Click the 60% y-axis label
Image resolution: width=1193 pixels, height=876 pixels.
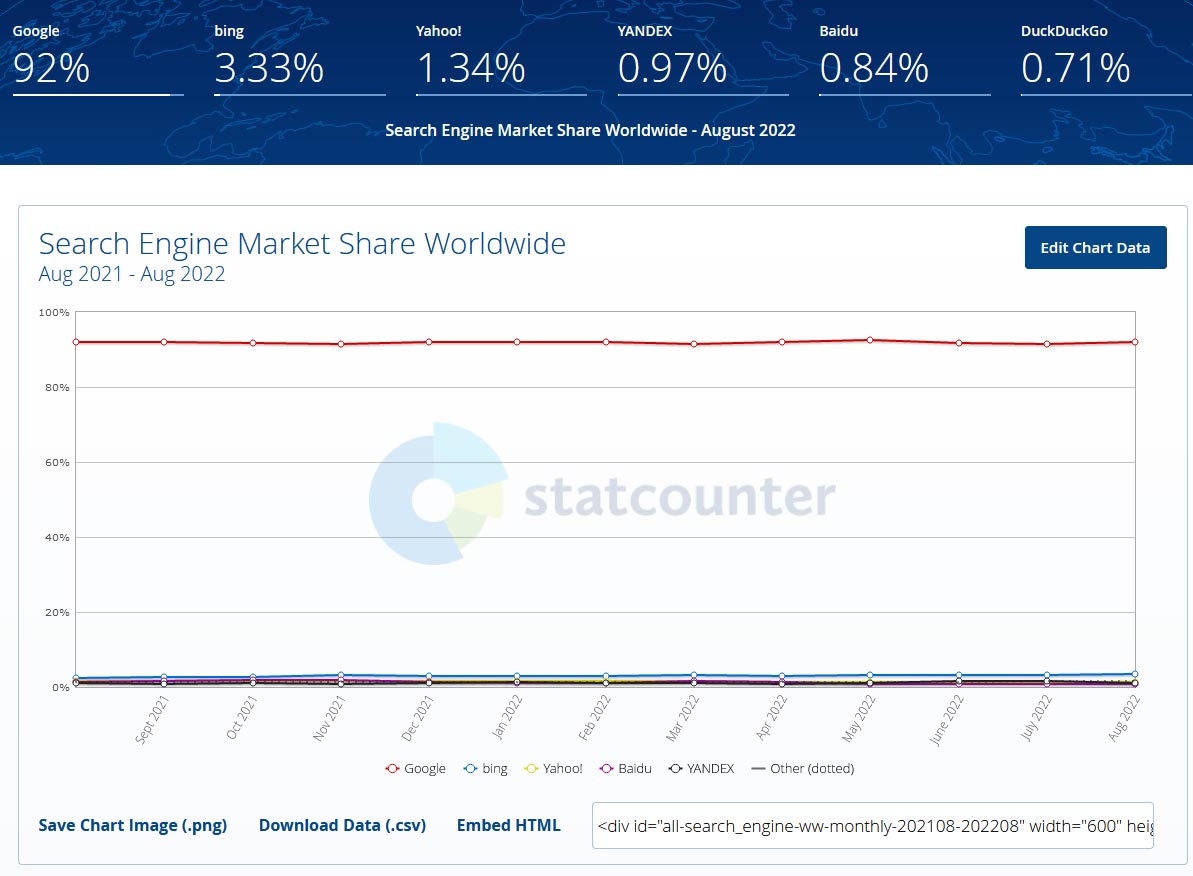[x=57, y=463]
